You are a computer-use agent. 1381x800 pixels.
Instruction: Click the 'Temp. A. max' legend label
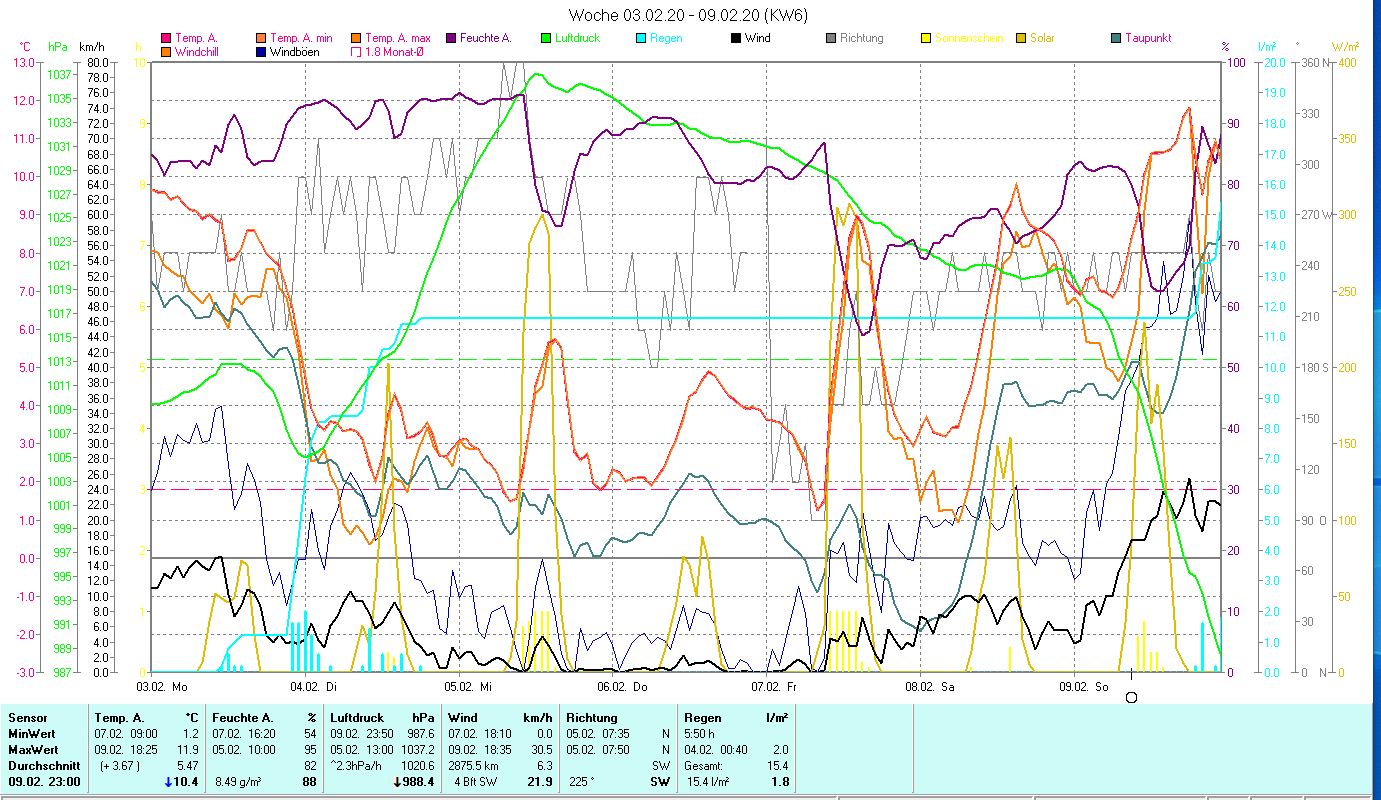pos(398,38)
